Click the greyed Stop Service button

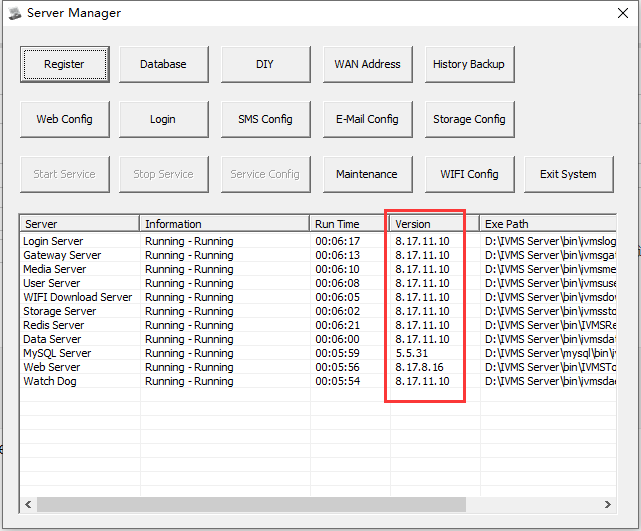[164, 174]
